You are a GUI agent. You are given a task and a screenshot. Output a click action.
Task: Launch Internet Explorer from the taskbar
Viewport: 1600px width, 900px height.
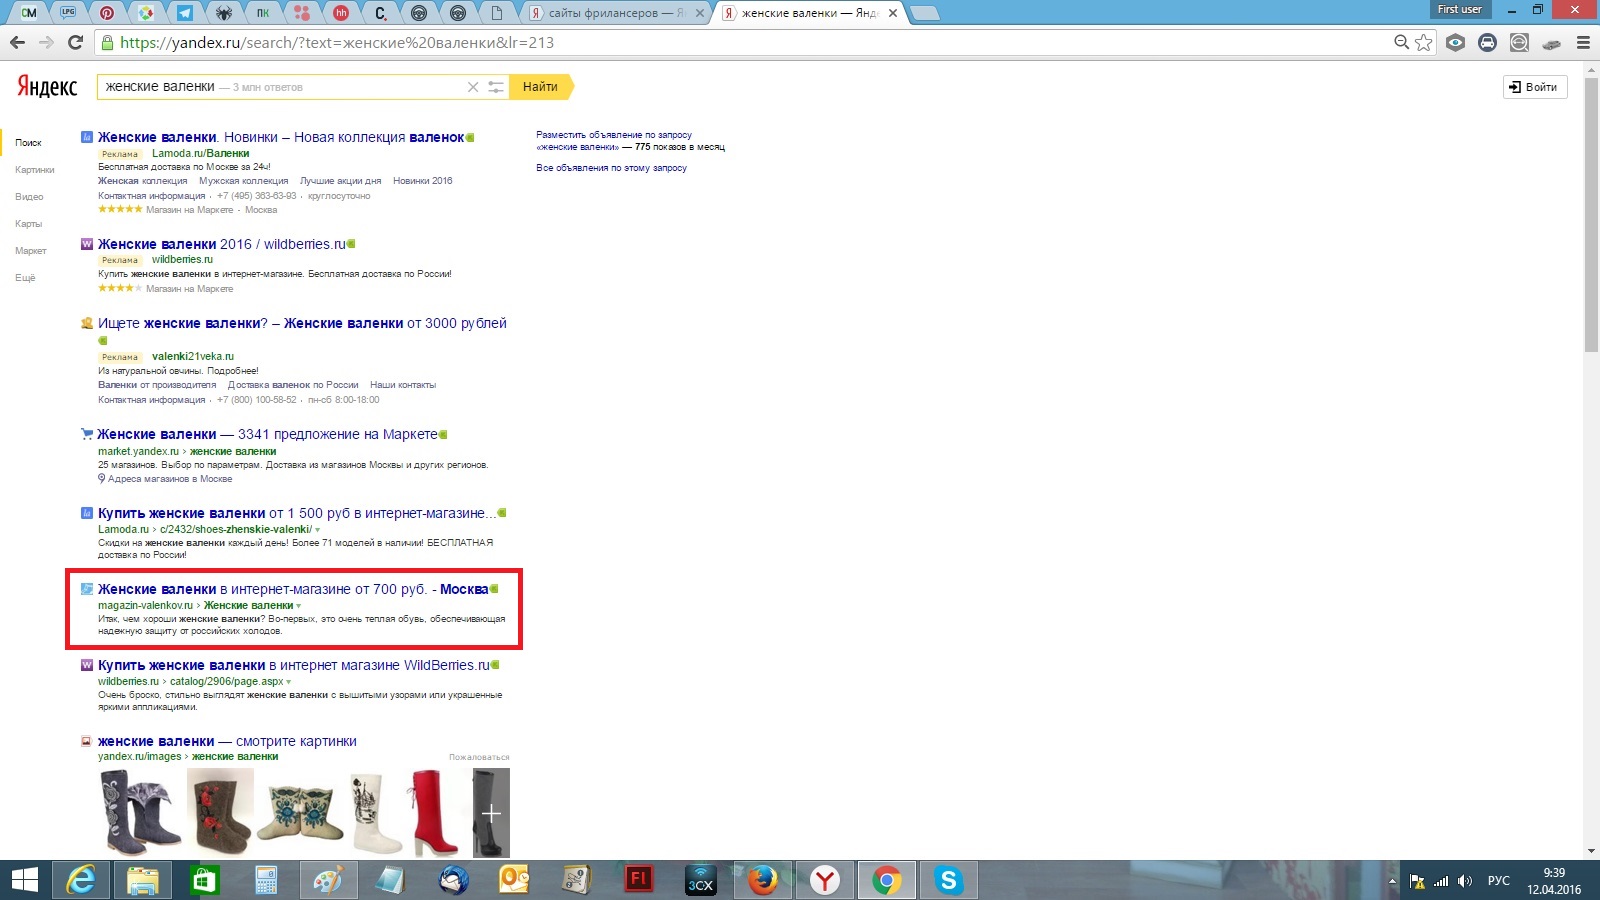pos(81,880)
